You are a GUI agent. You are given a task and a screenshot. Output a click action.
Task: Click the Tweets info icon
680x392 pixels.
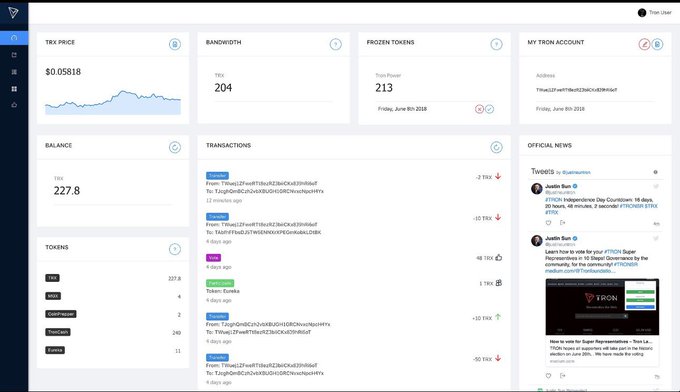tap(655, 172)
